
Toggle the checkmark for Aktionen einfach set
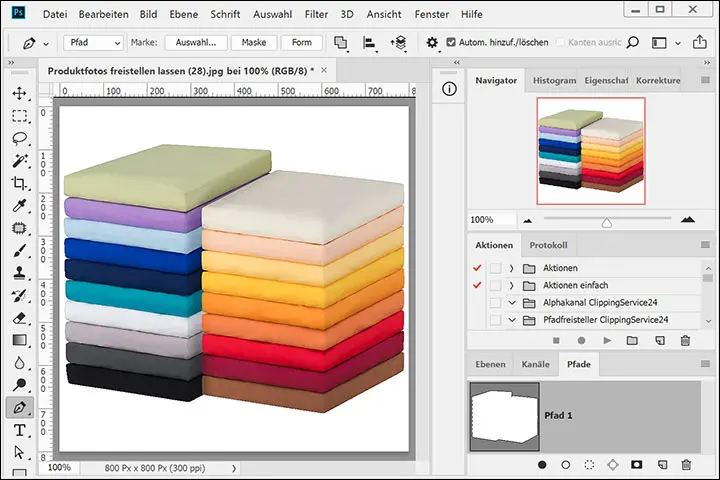point(476,286)
